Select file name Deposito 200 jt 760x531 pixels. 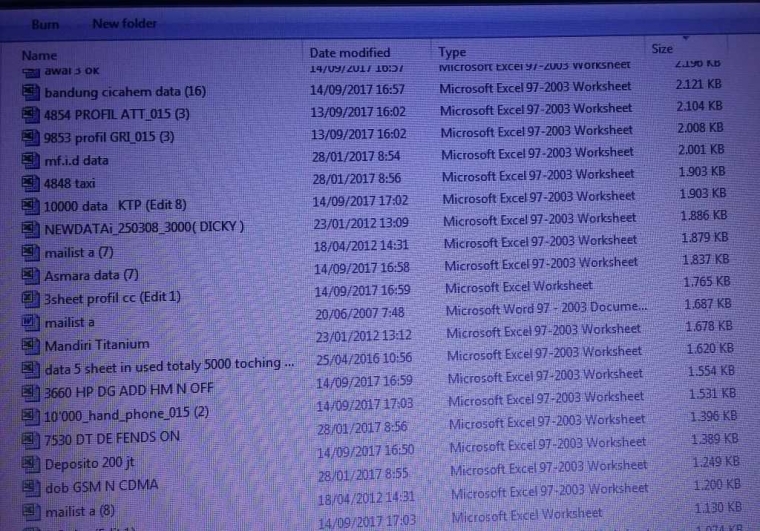click(x=89, y=463)
